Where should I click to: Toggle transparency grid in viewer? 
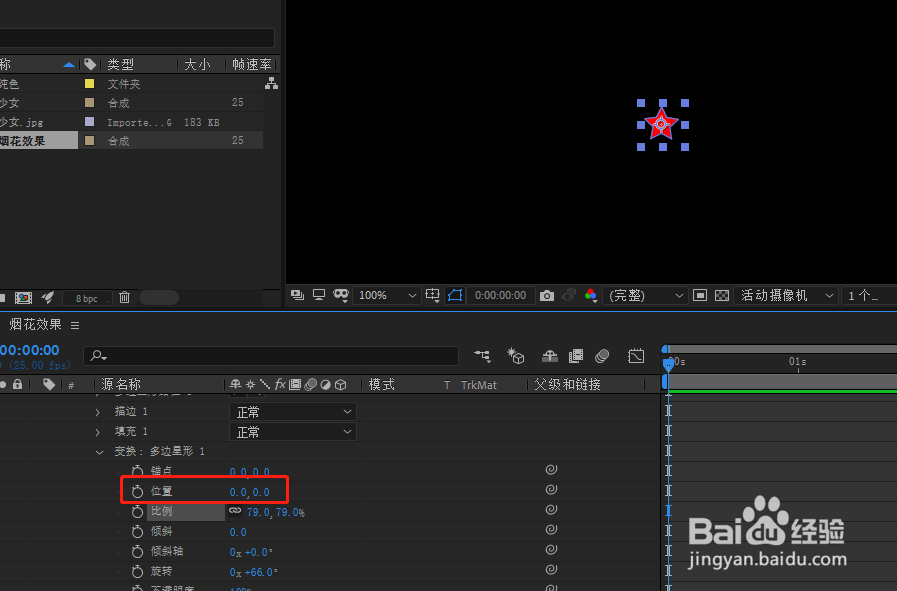pos(722,295)
